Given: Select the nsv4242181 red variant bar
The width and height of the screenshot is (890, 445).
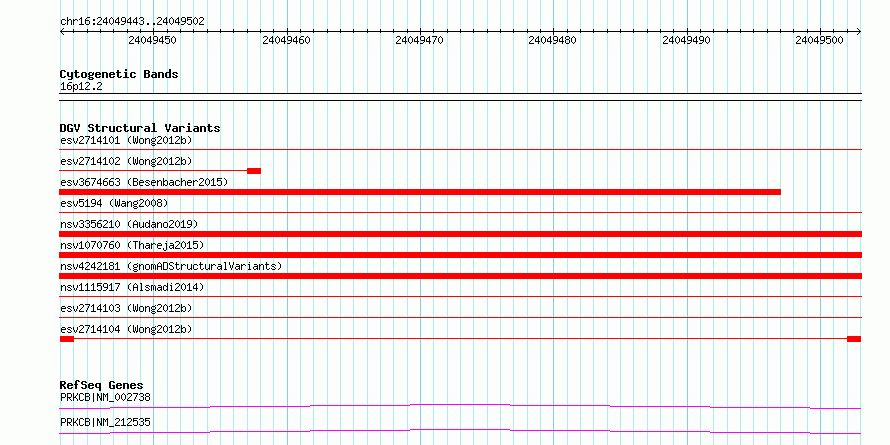Looking at the screenshot, I should pyautogui.click(x=460, y=276).
